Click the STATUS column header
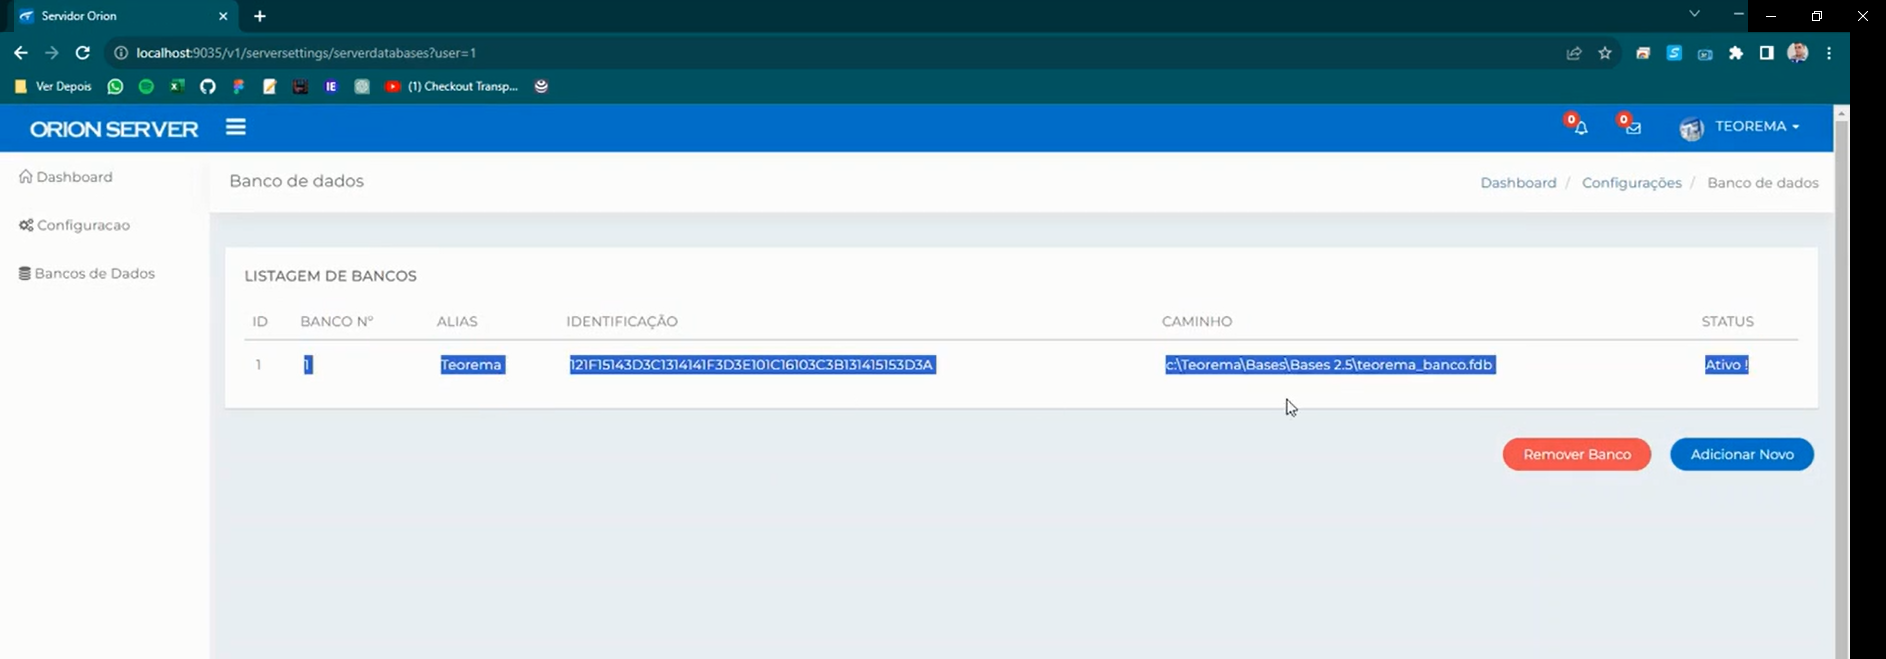The image size is (1886, 659). point(1727,321)
